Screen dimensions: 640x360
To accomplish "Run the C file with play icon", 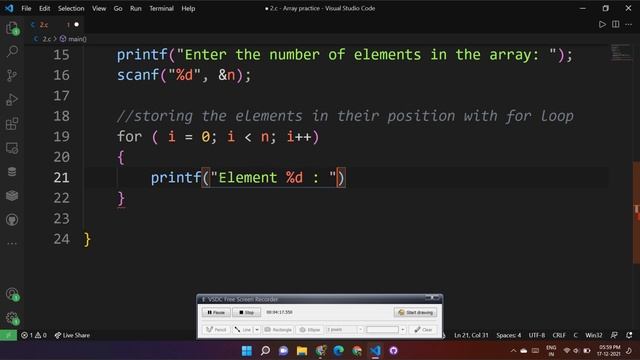I will (602, 24).
